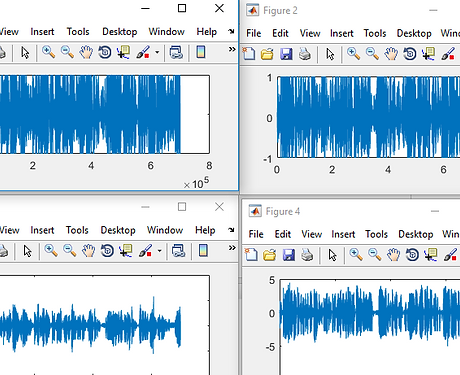Screen dimensions: 460x375
Task: Select Brush tool in window left of Figure 4
Action: tap(145, 251)
